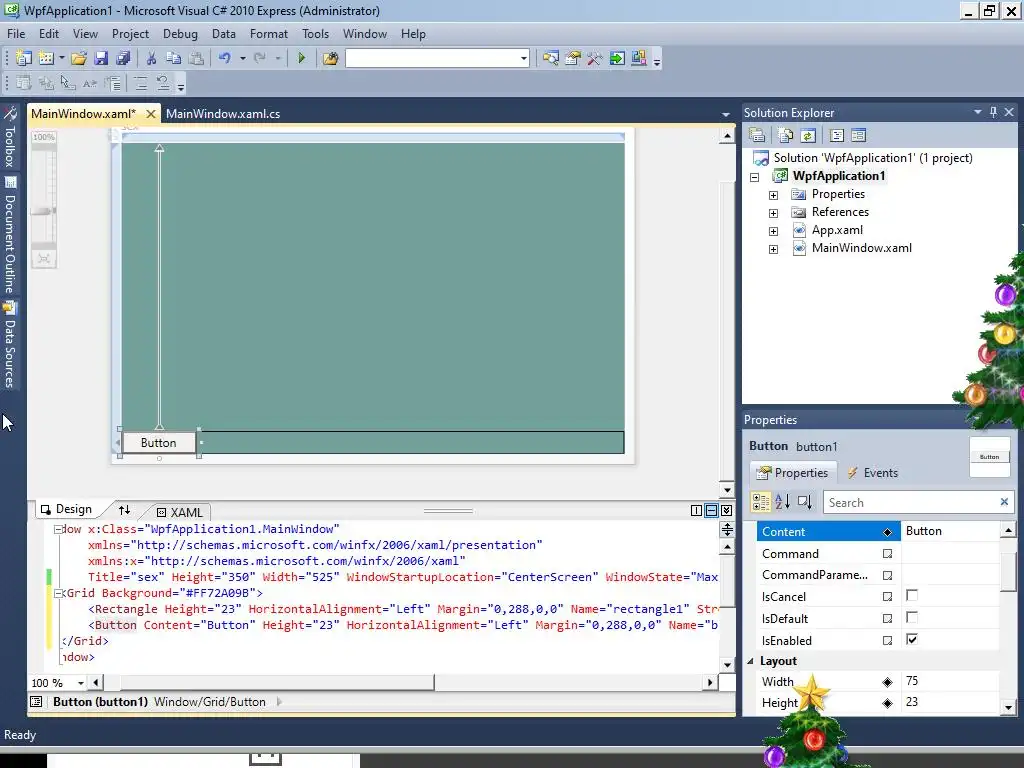Click the Add New Item toolbar icon

pyautogui.click(x=46, y=58)
